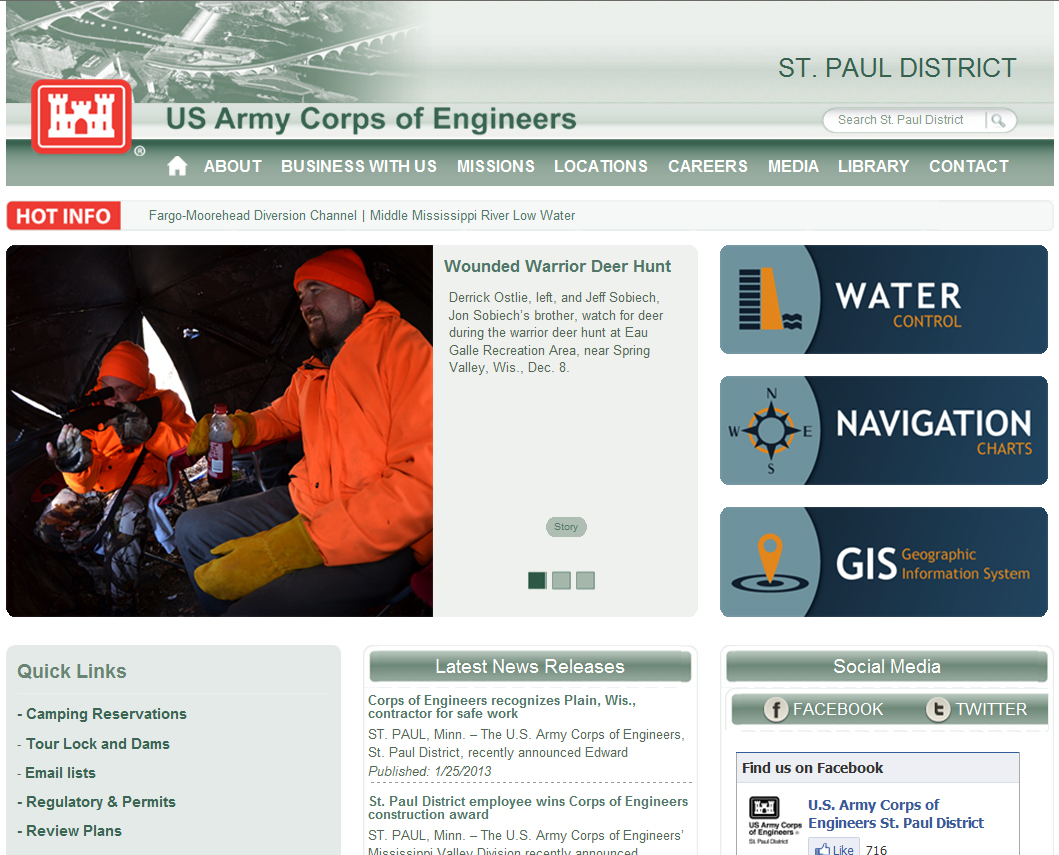Open the Camping Reservations quick link

[102, 714]
